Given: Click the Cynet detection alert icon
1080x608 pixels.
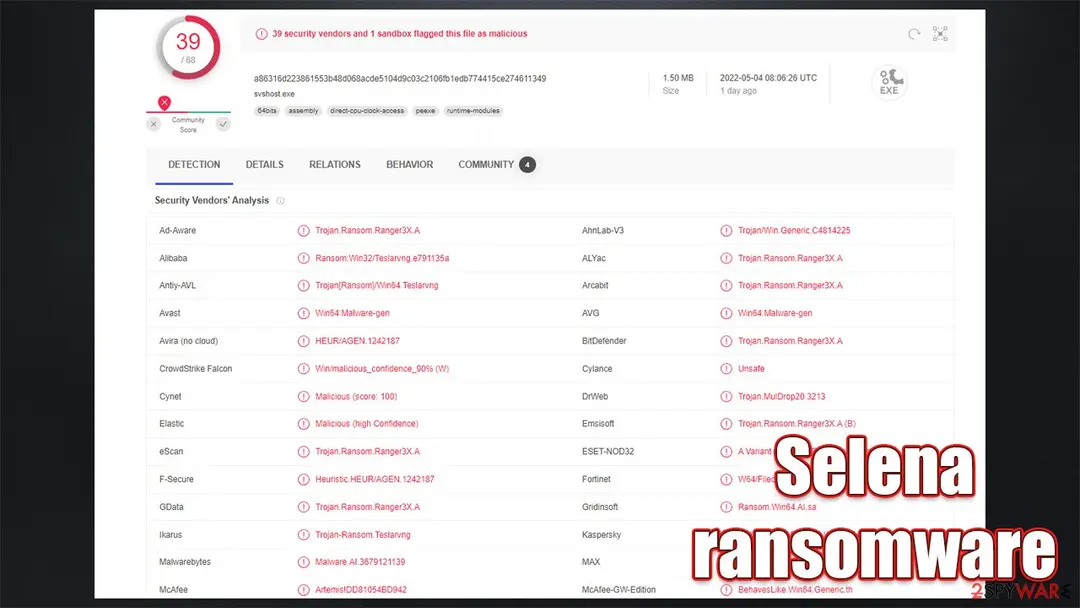Looking at the screenshot, I should [x=303, y=397].
